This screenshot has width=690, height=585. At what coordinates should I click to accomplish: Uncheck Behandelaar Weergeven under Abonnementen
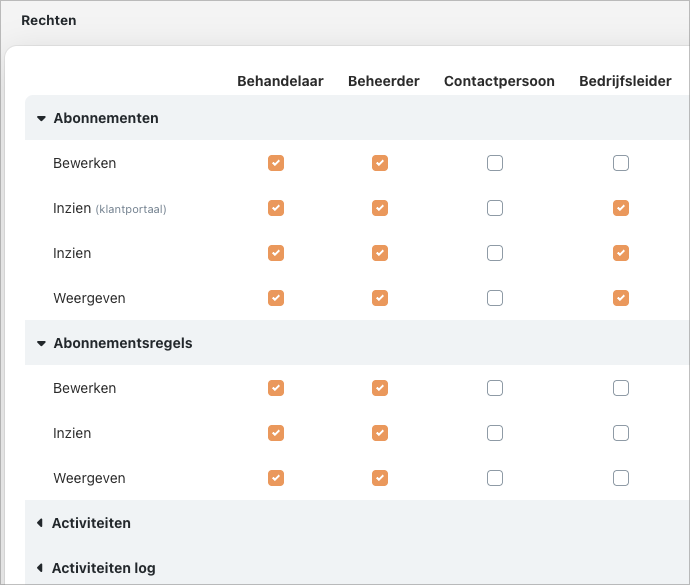coord(276,298)
